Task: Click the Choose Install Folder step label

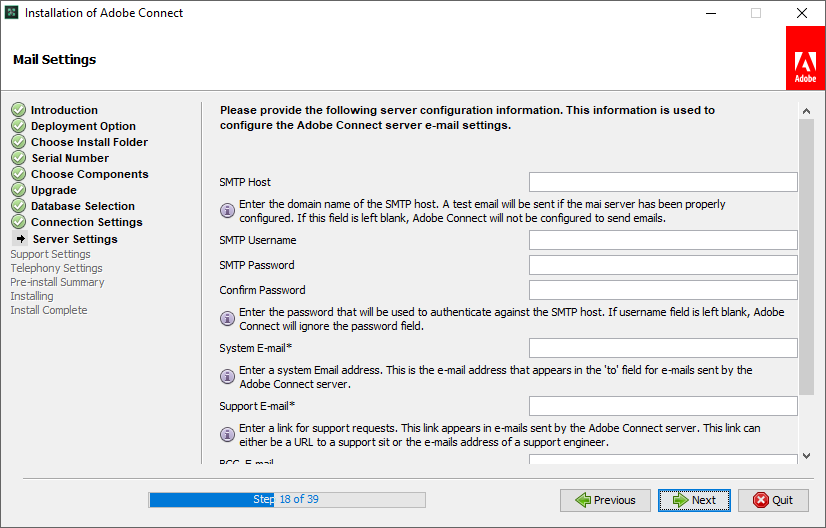Action: (90, 142)
